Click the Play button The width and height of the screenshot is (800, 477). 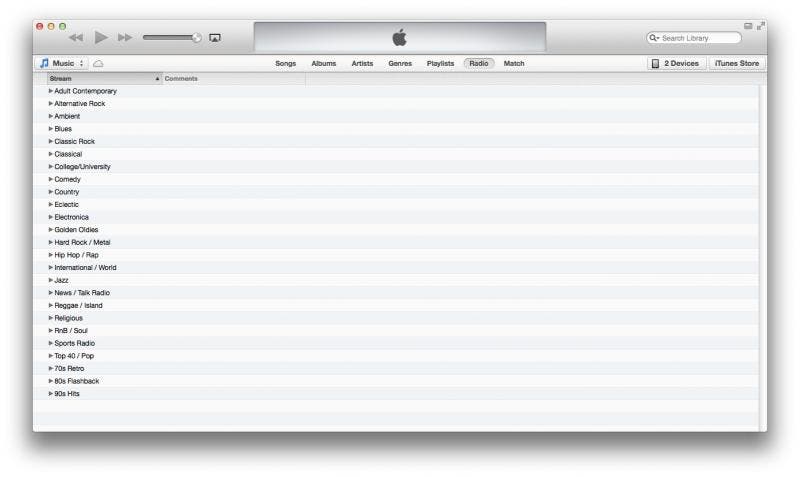click(101, 37)
